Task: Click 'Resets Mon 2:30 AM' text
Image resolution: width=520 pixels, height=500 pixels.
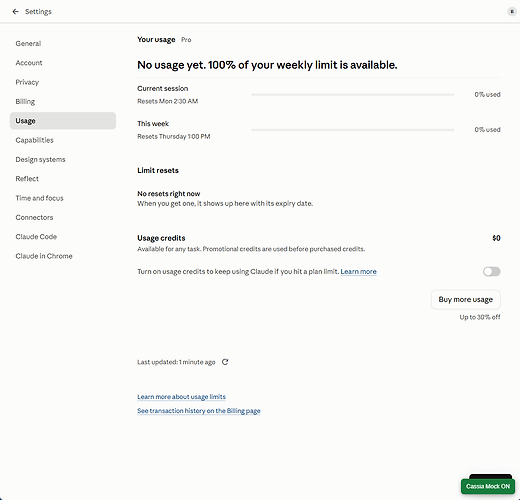Action: pos(168,101)
